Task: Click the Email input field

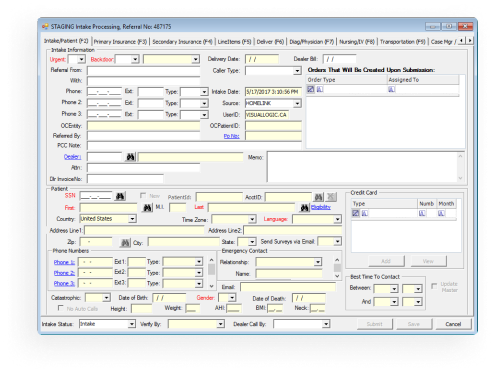Action: point(288,287)
